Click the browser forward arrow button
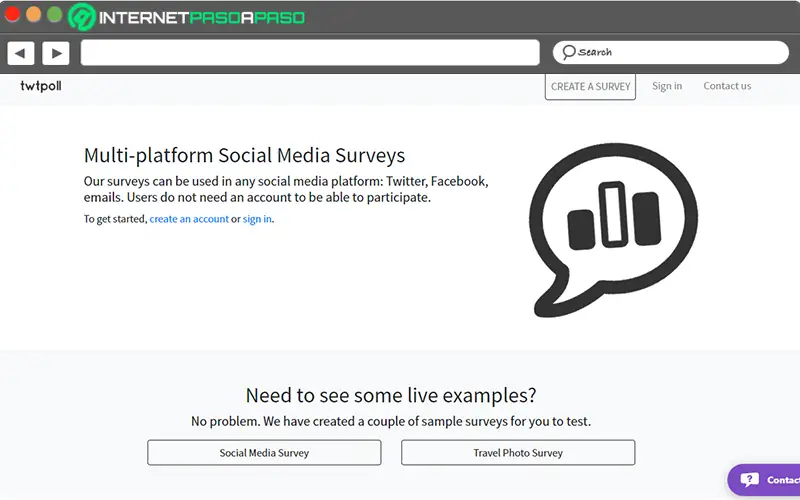Screen dimensions: 800x500 coord(55,53)
